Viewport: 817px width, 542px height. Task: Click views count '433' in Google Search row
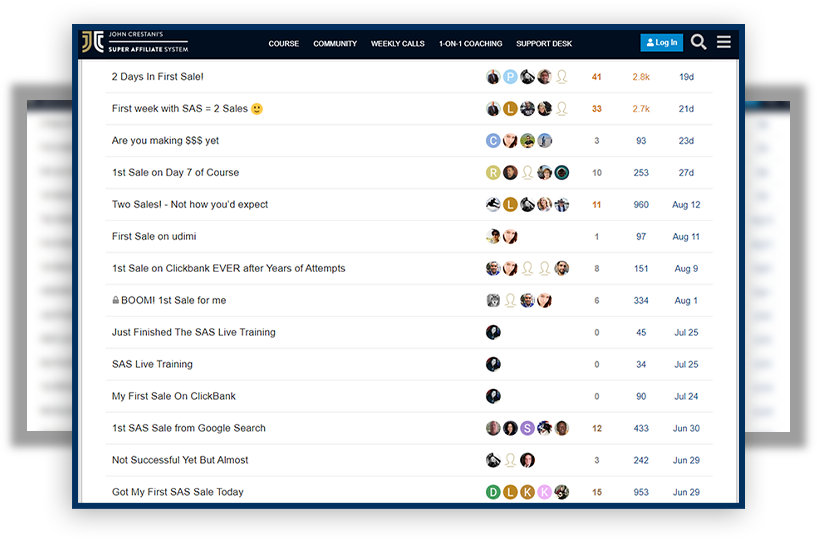pyautogui.click(x=641, y=428)
